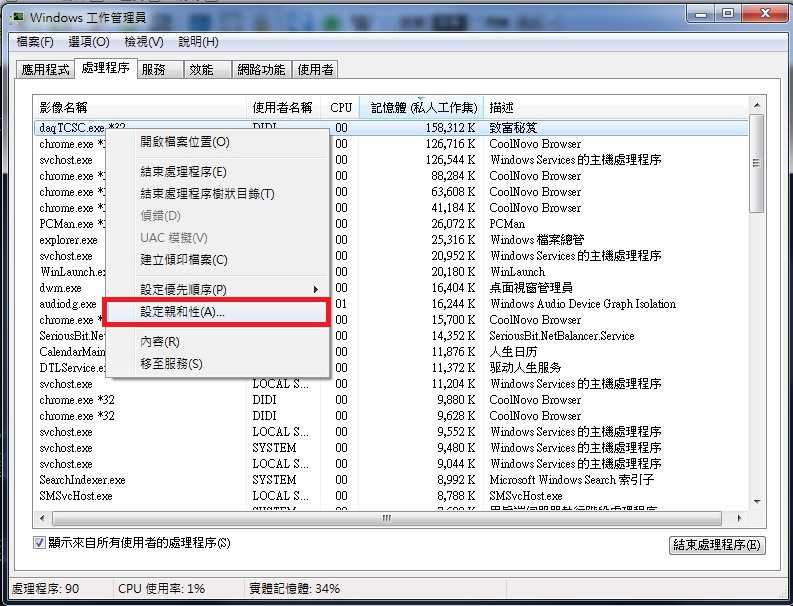Select the audiodg.exe process row
Viewport: 793px width, 606px height.
click(x=391, y=304)
